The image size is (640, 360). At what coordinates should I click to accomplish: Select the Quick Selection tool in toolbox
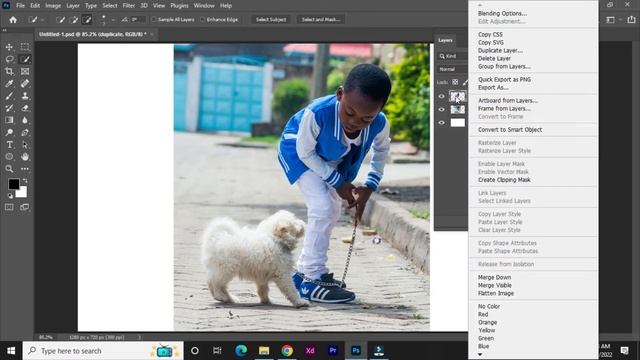[x=25, y=59]
